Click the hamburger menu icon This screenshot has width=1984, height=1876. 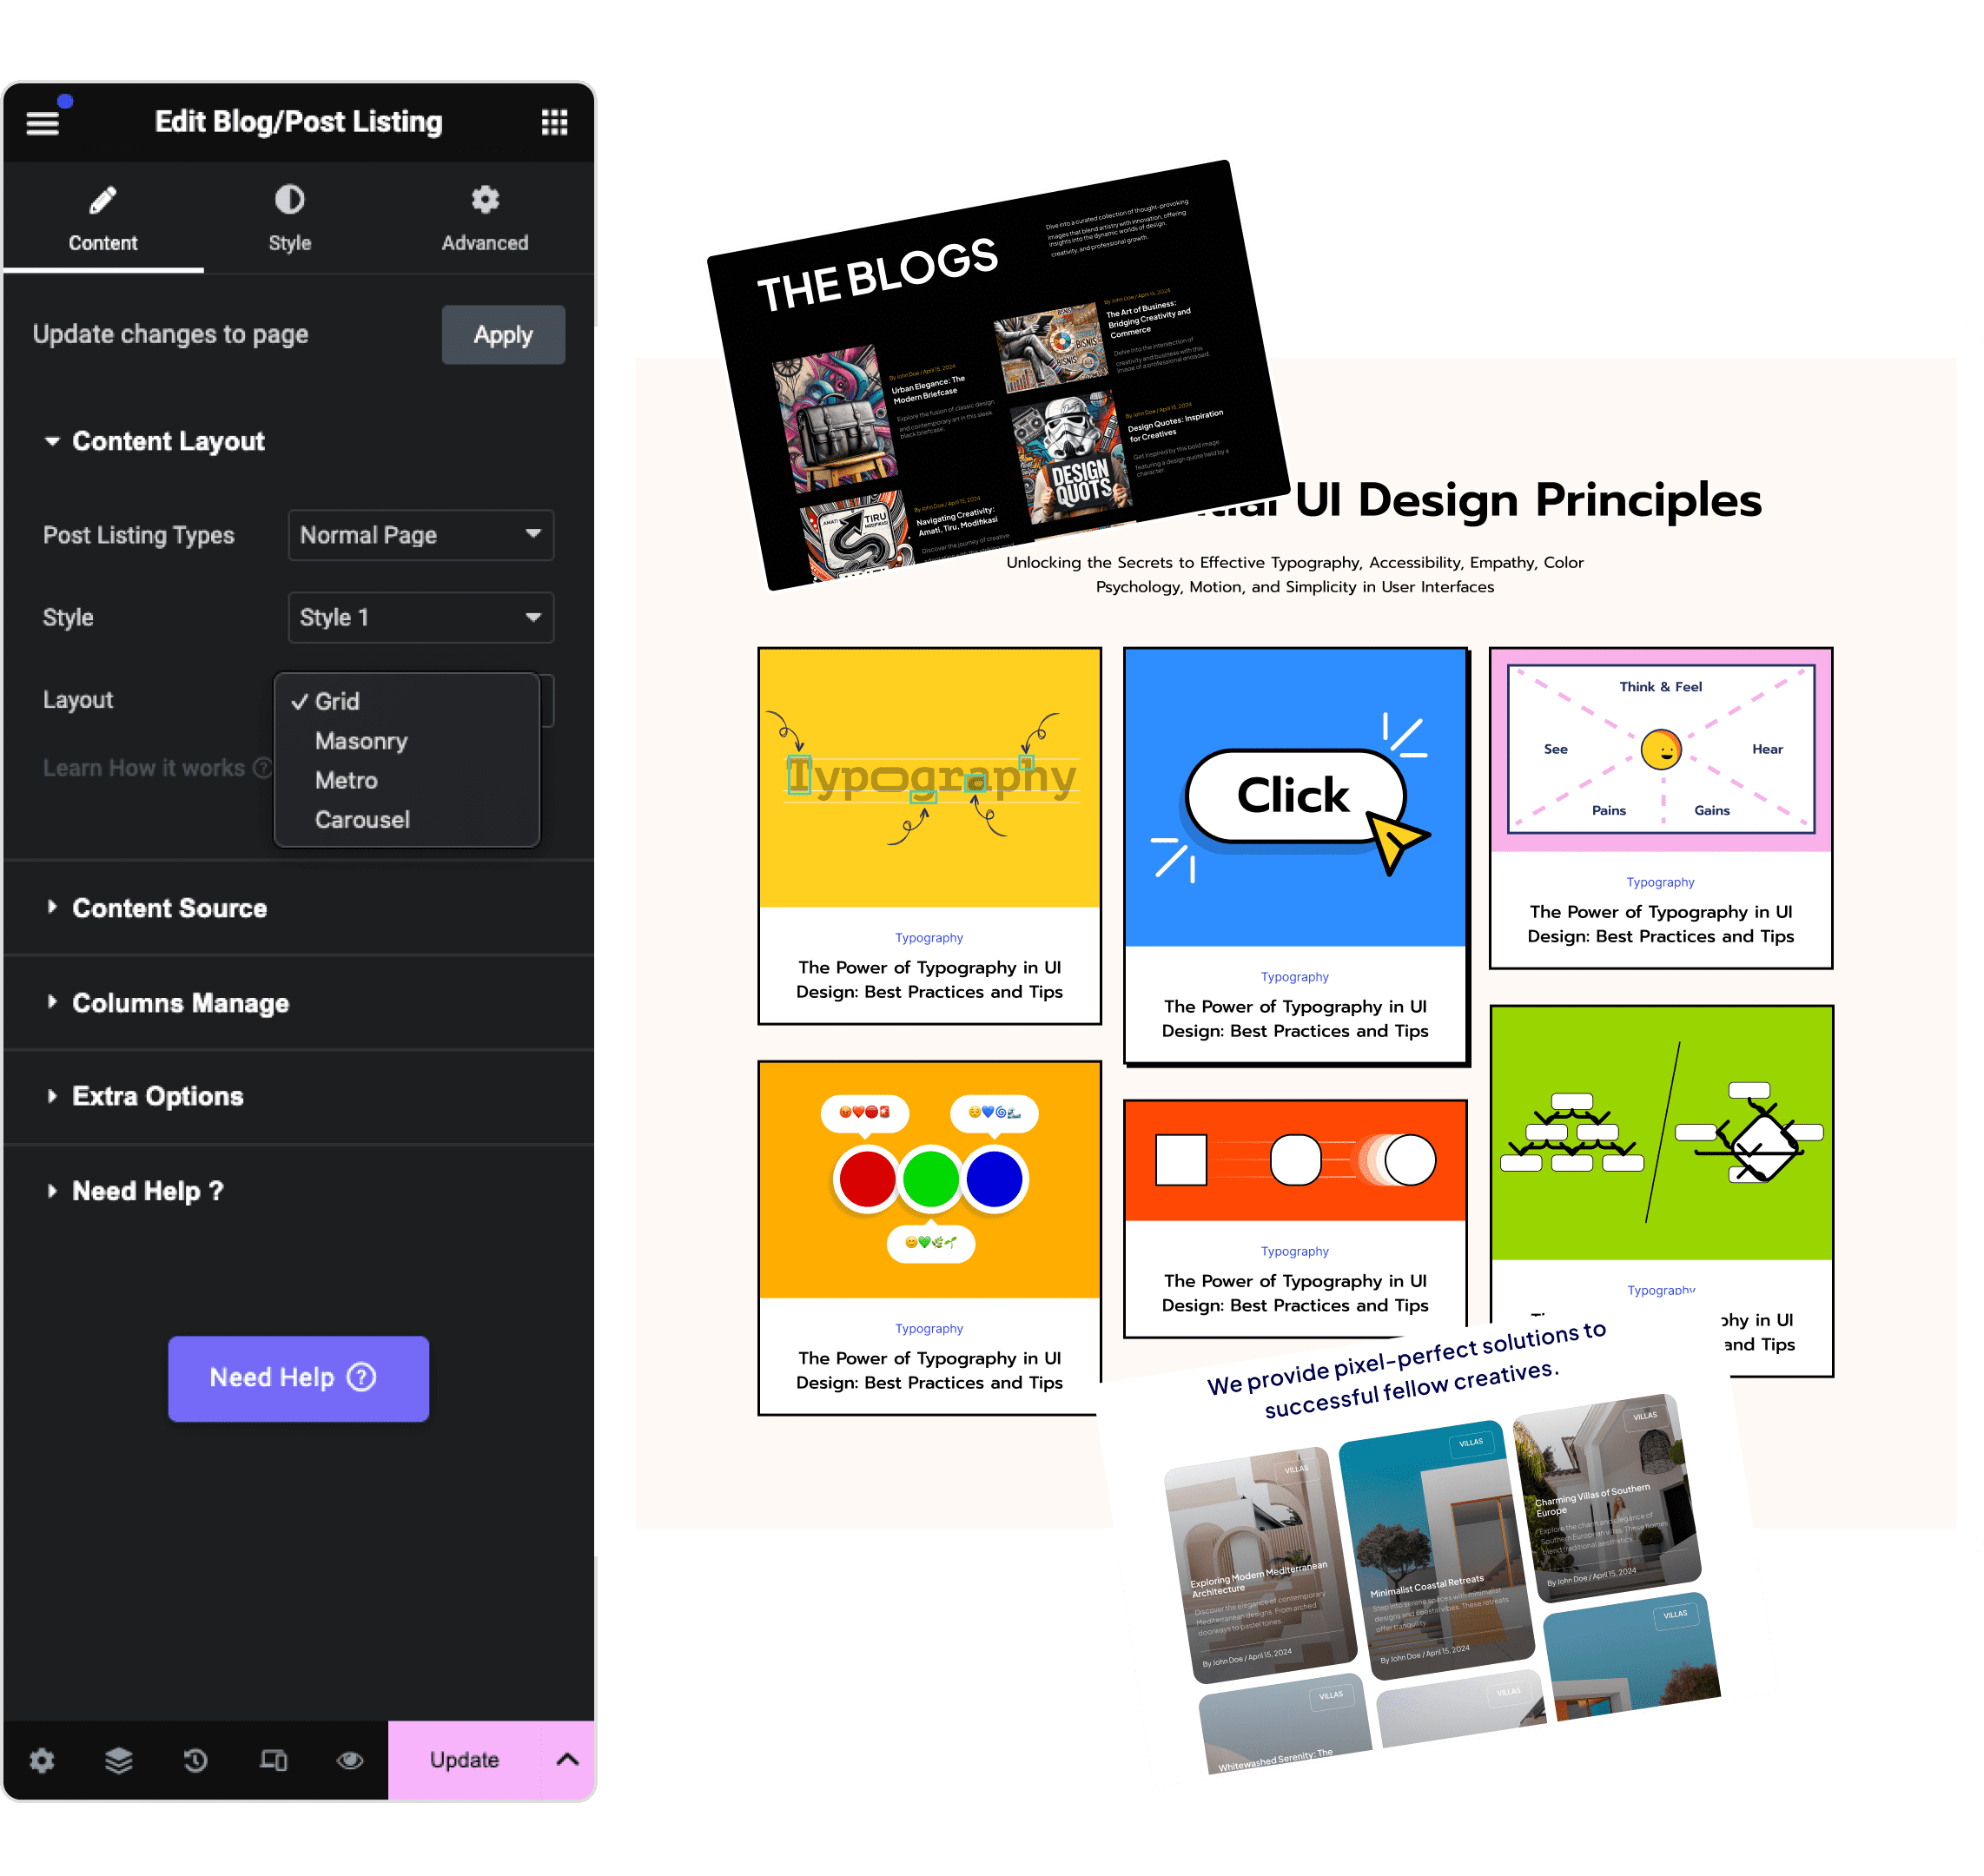43,122
